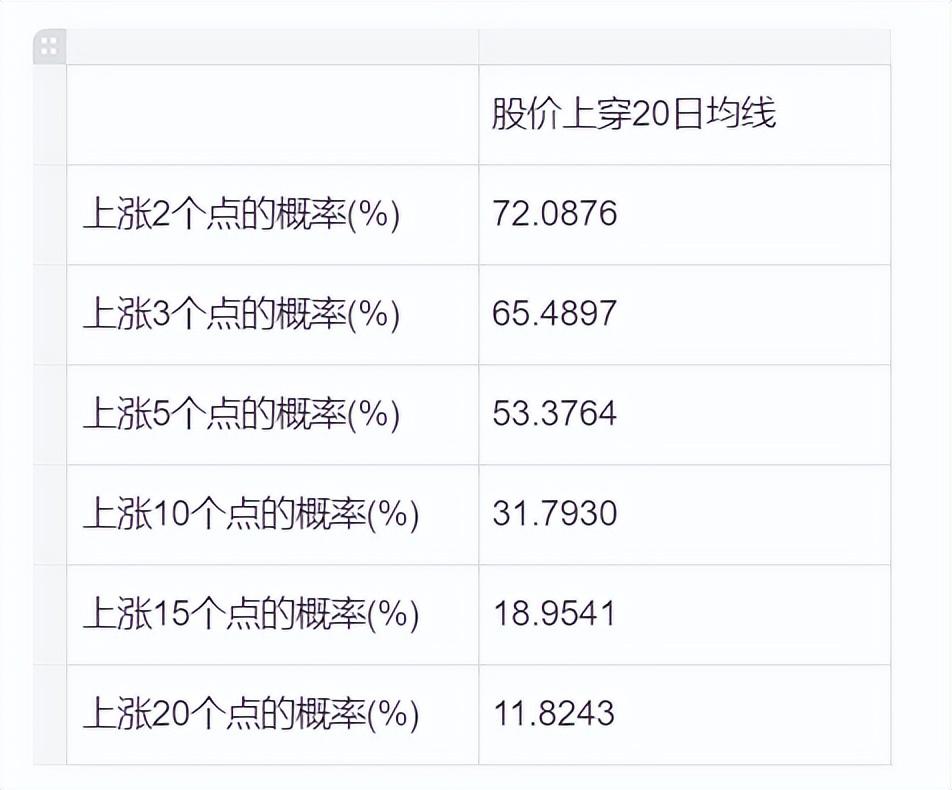This screenshot has height=790, width=952.
Task: Click the value 65.4897
Action: tap(555, 314)
